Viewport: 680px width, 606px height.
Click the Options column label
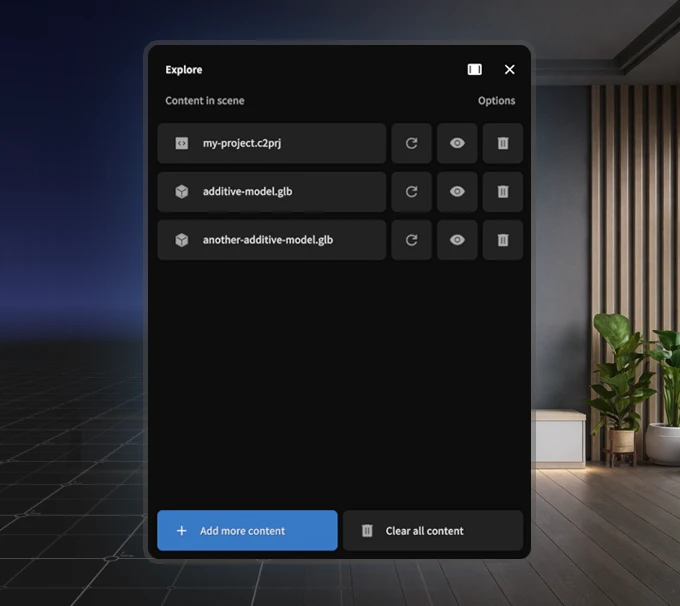[497, 101]
